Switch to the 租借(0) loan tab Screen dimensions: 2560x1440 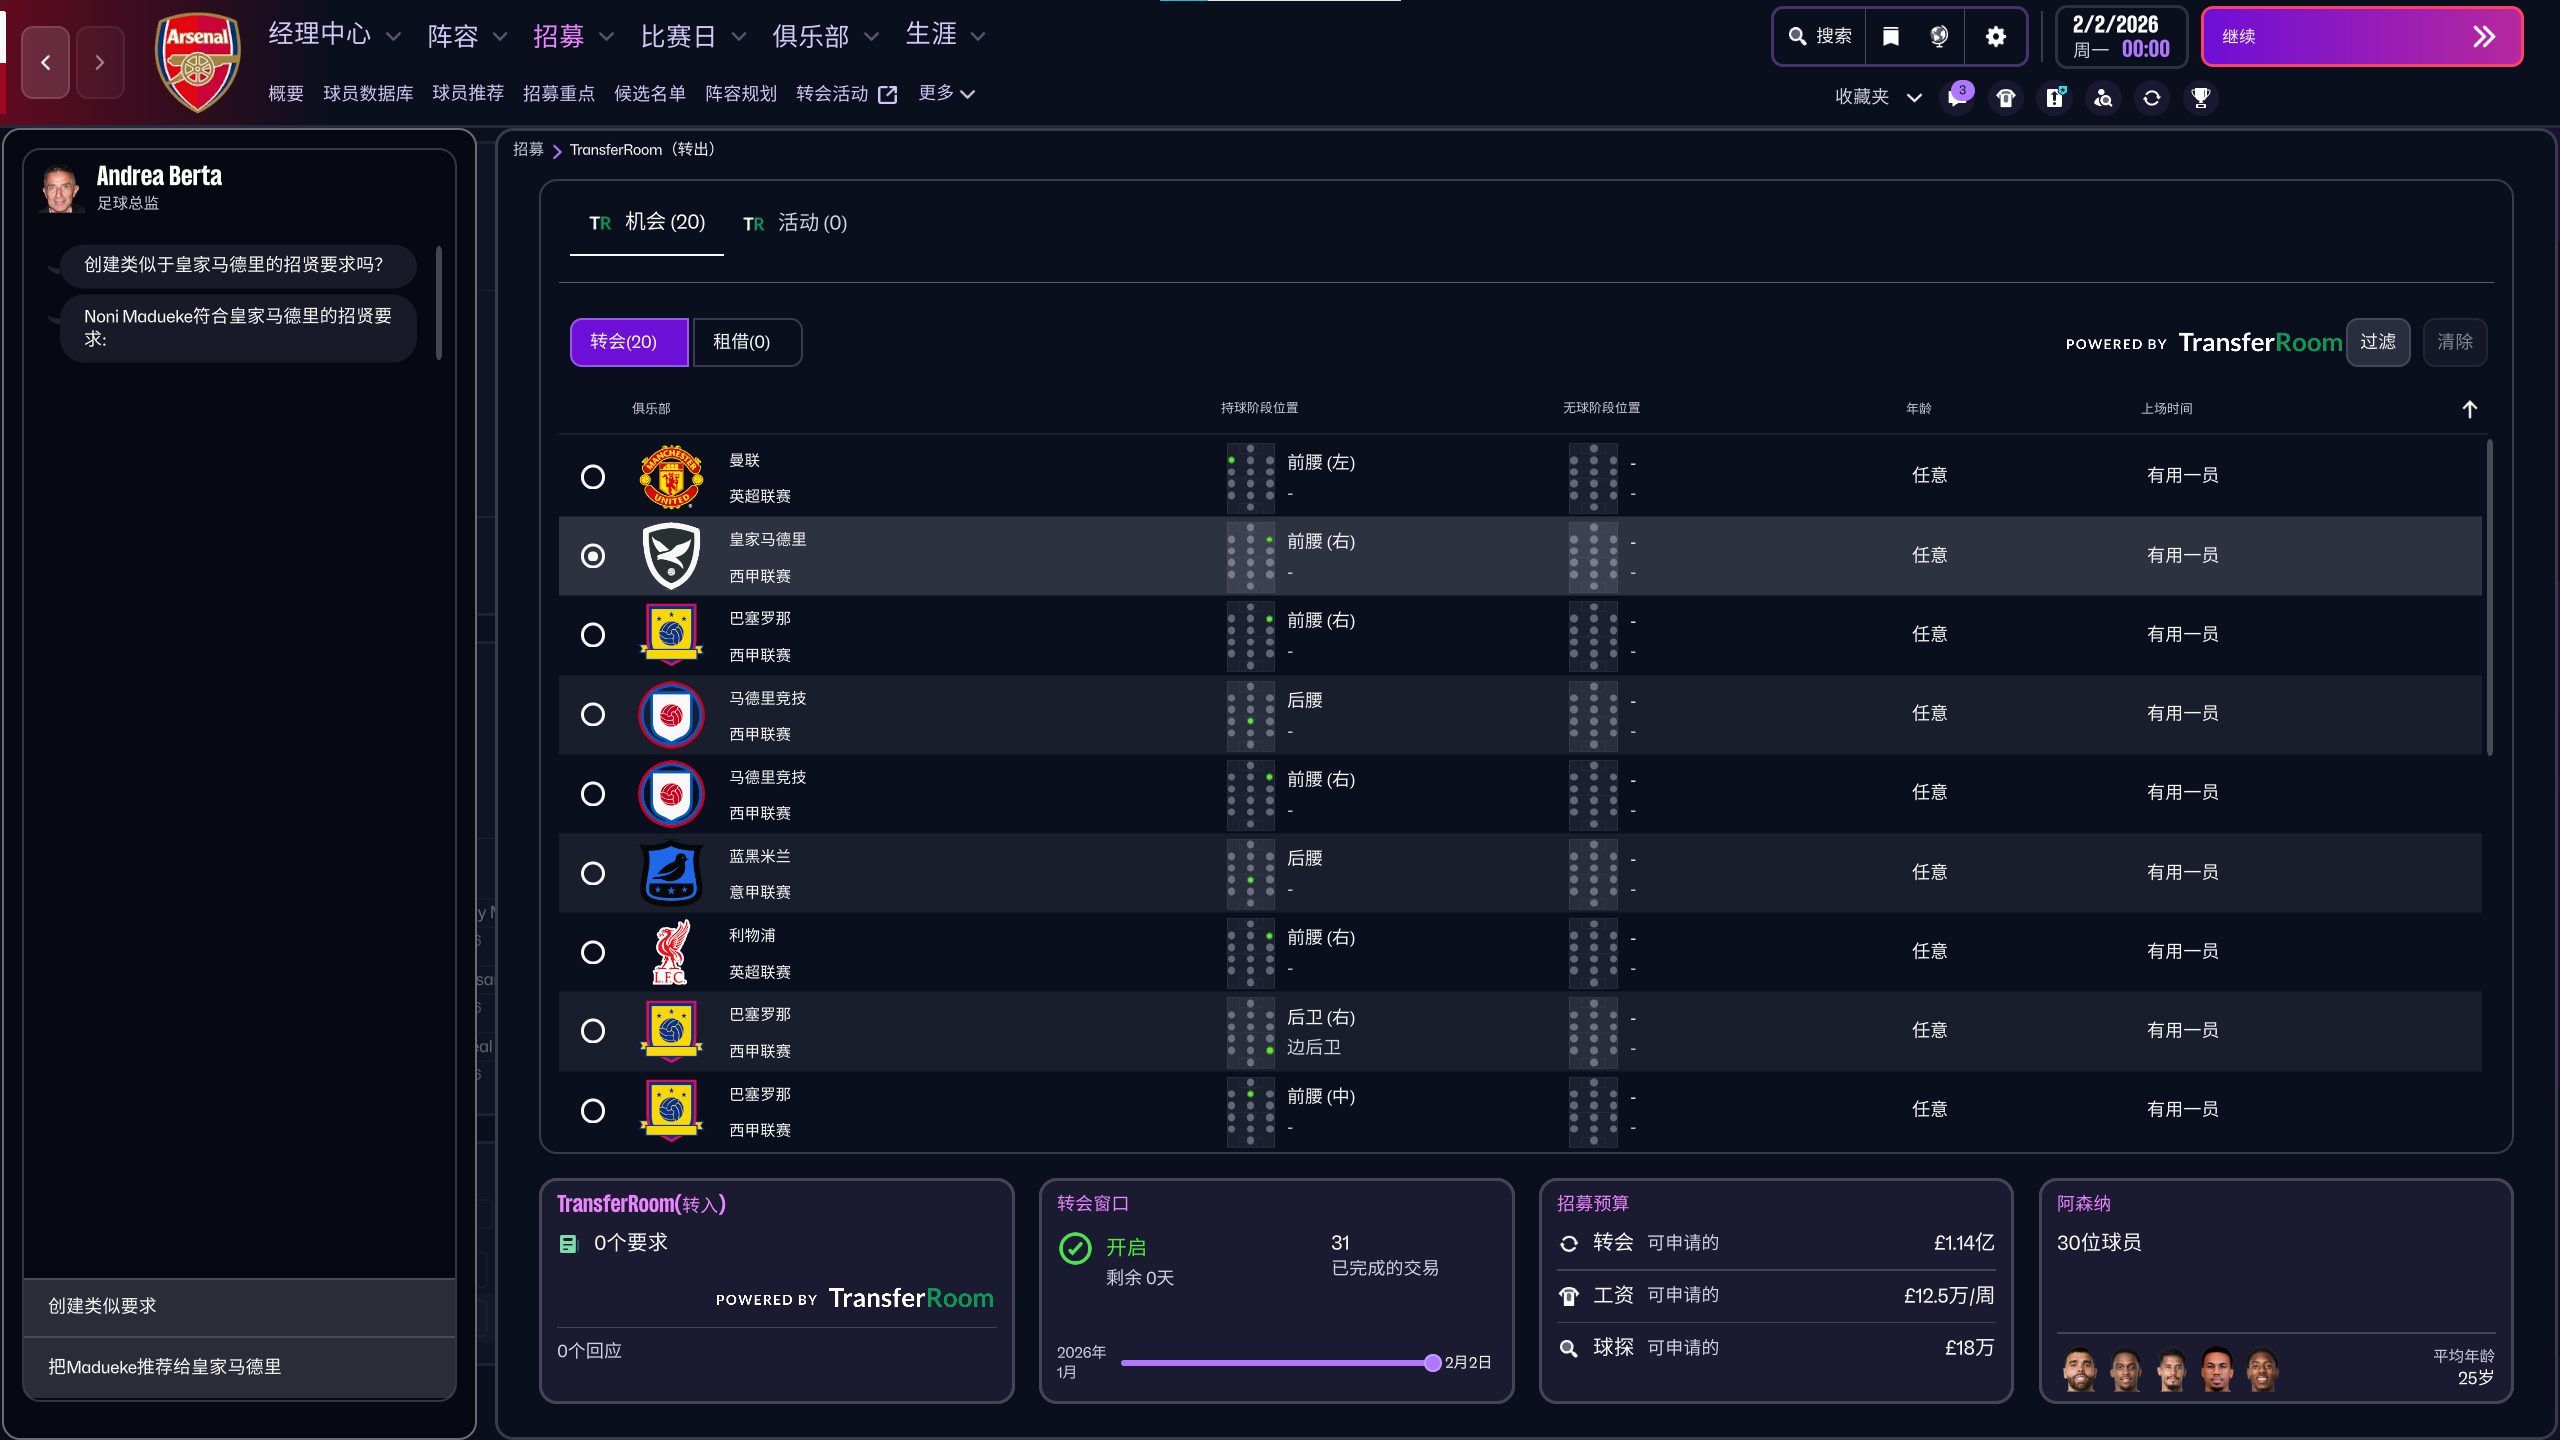click(x=746, y=342)
